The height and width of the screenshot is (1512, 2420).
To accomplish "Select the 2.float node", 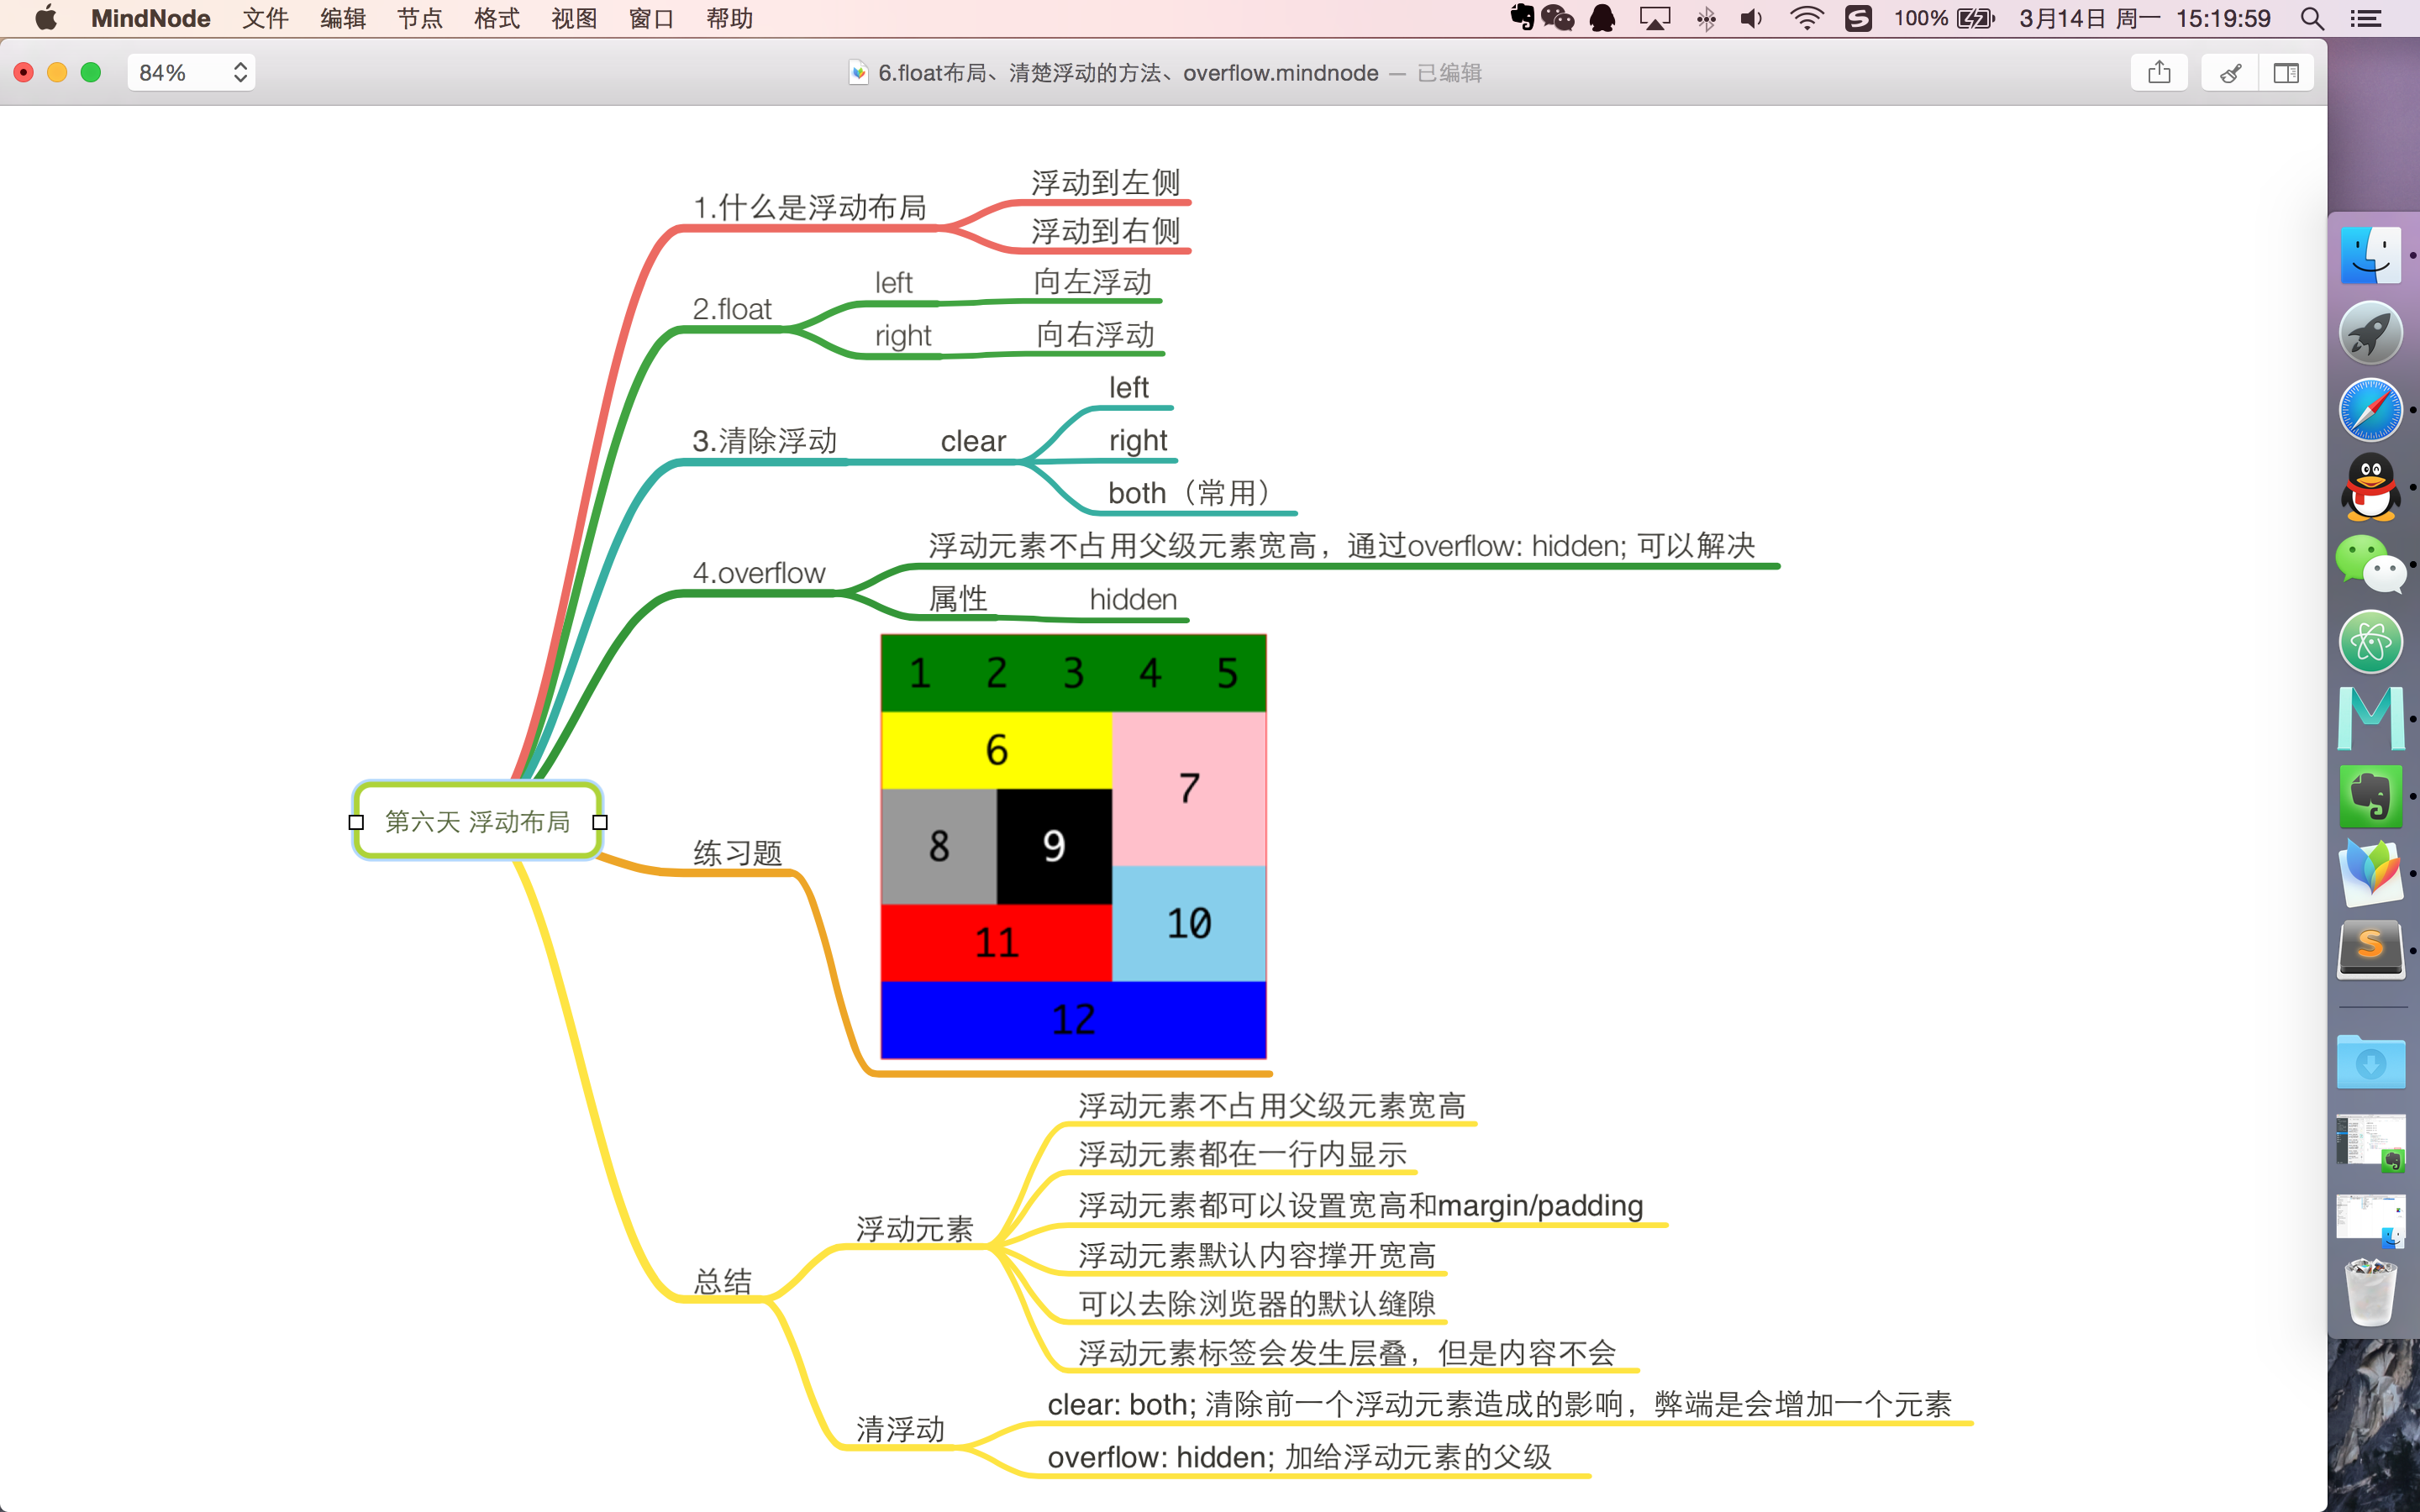I will (732, 309).
